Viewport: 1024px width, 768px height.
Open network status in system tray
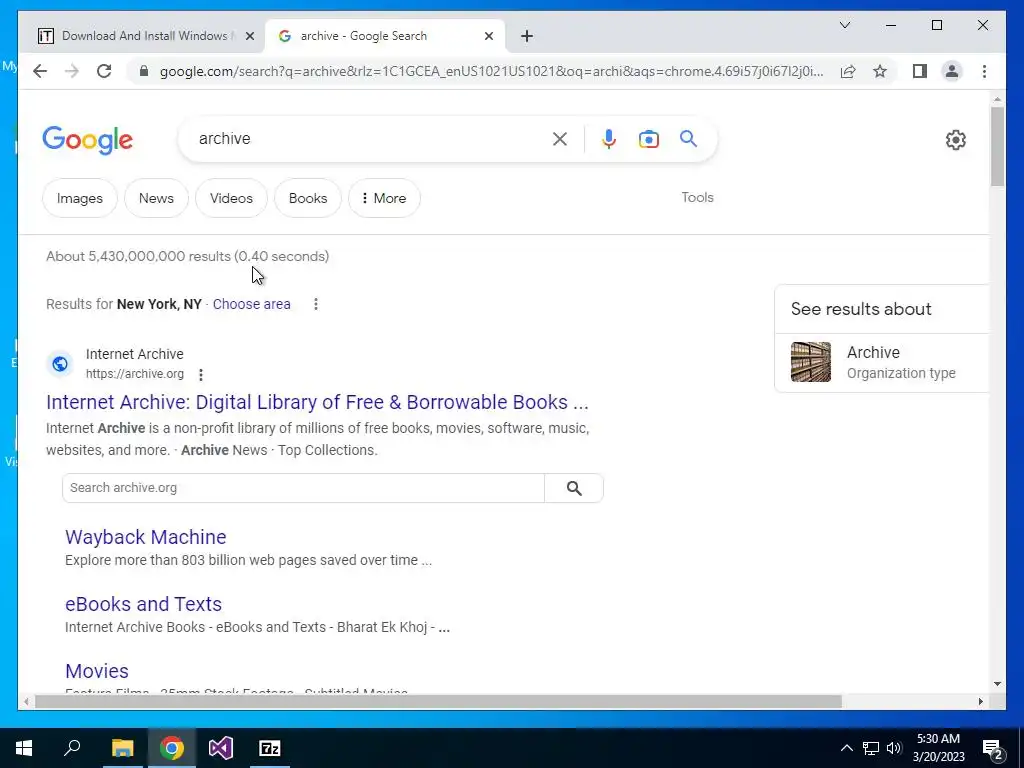click(x=871, y=748)
